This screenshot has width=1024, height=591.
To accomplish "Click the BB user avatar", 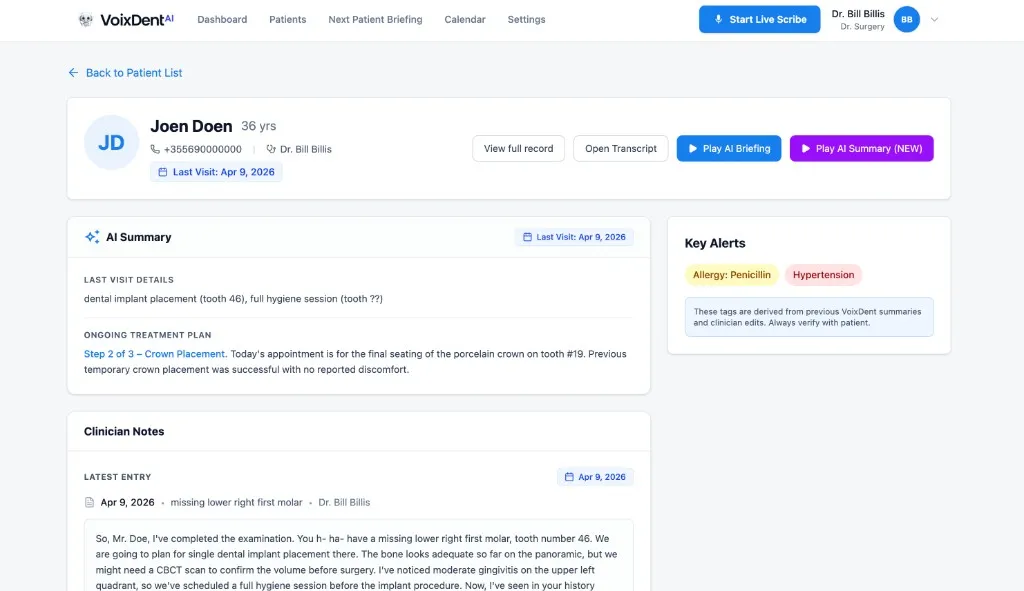I will click(x=906, y=20).
